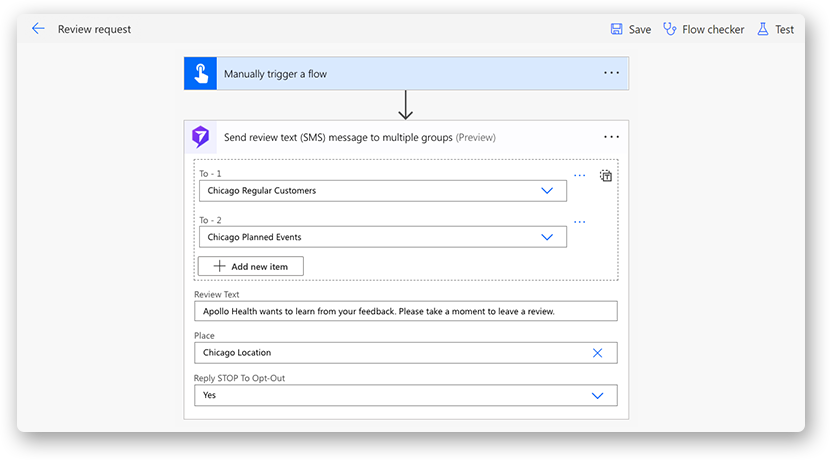The image size is (830, 460).
Task: Click the Flow checker button label
Action: pos(713,30)
